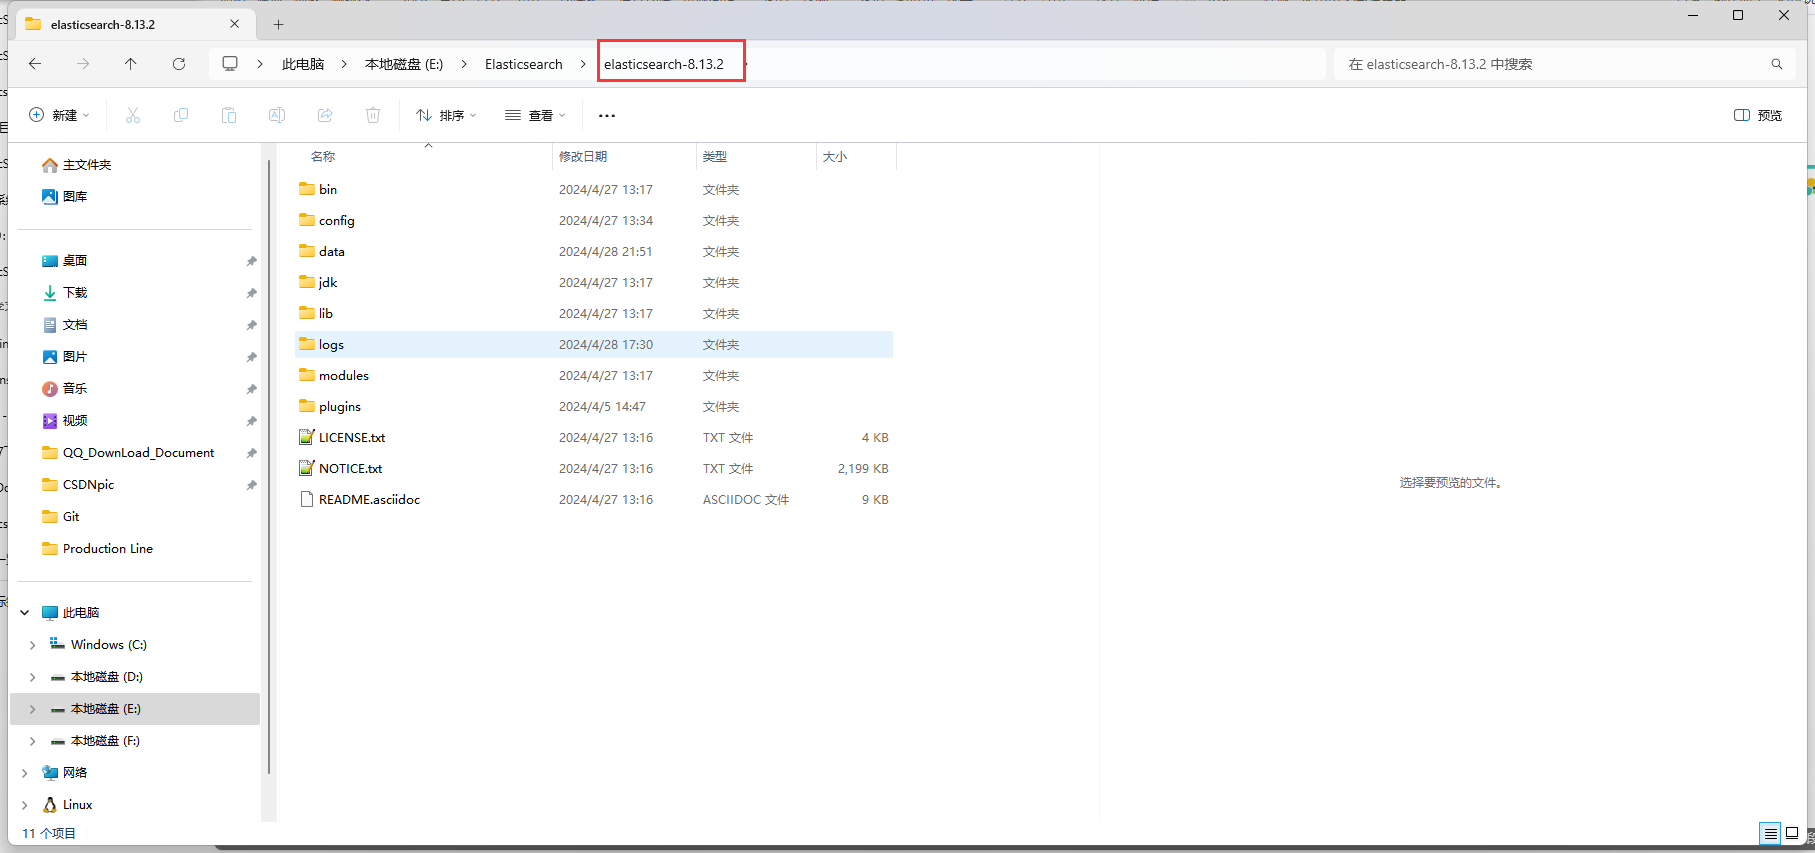Switch to the details view icon in the status bar
Viewport: 1815px width, 853px height.
tap(1770, 833)
